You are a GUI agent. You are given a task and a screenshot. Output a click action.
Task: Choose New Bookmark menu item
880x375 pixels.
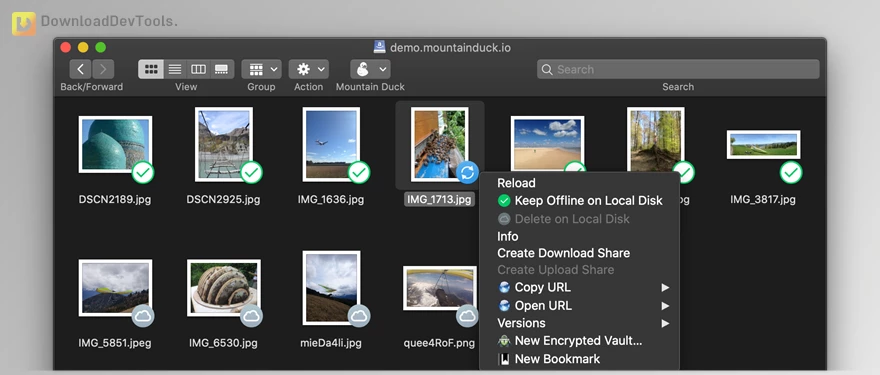pyautogui.click(x=579, y=359)
